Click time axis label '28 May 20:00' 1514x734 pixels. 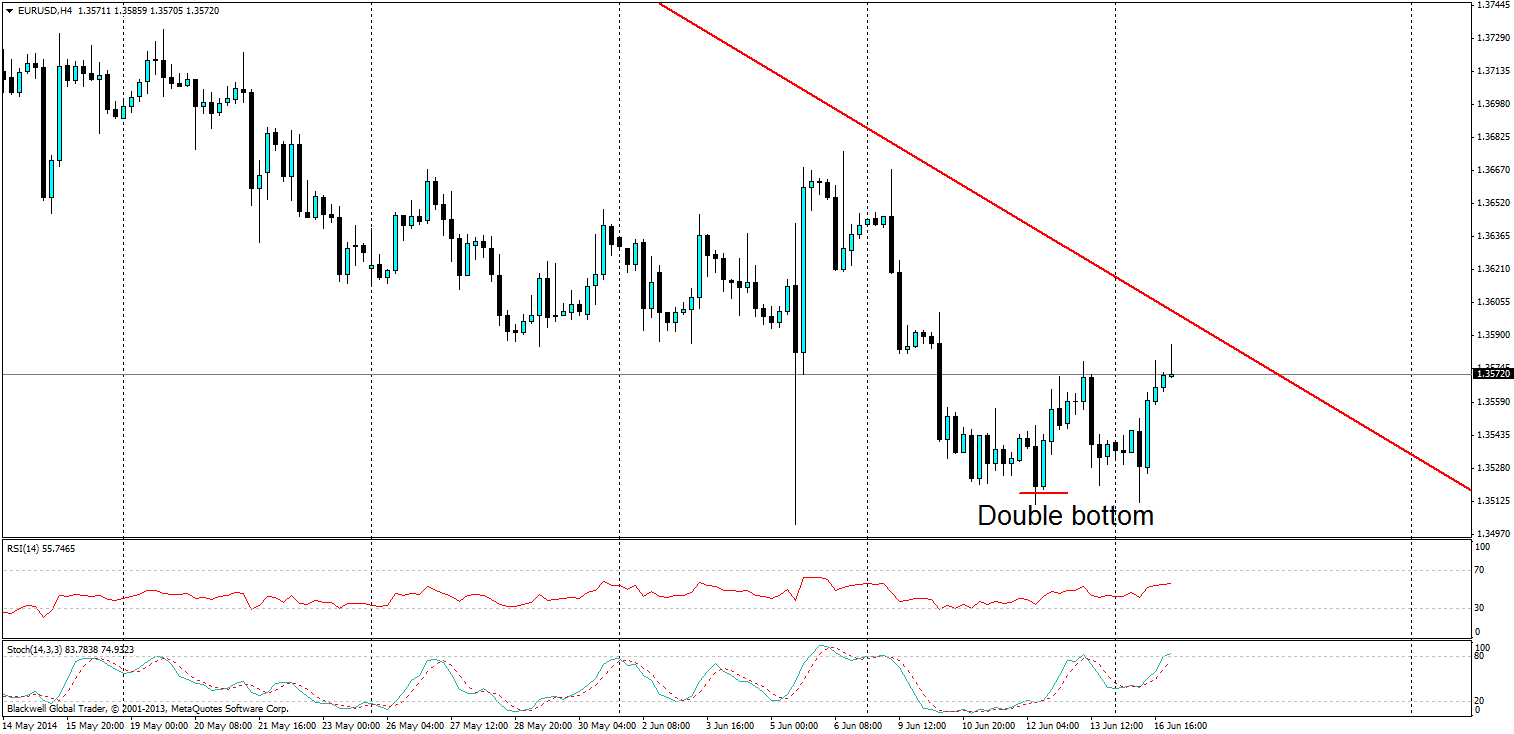542,726
